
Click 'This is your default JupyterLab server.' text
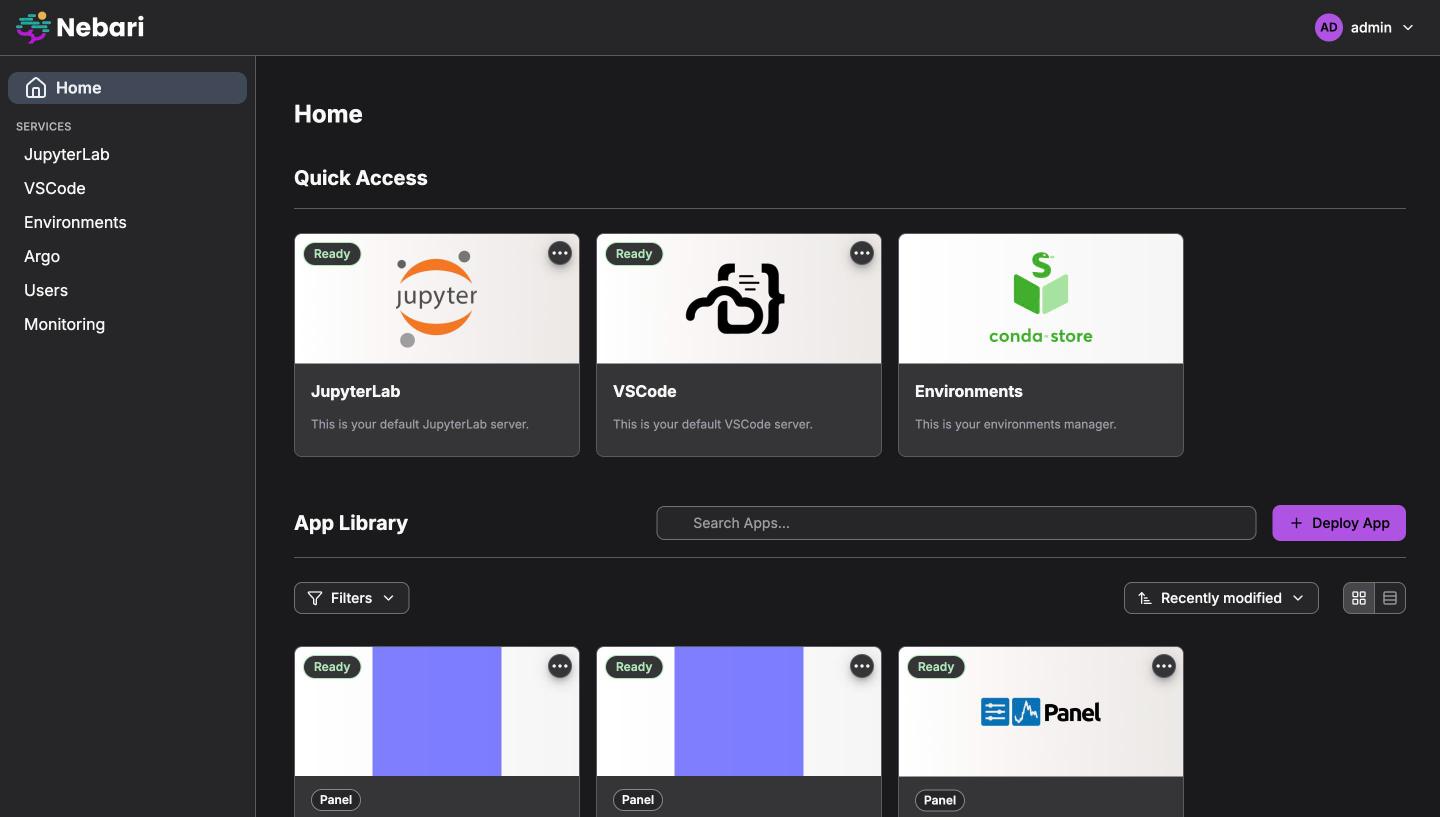point(420,424)
